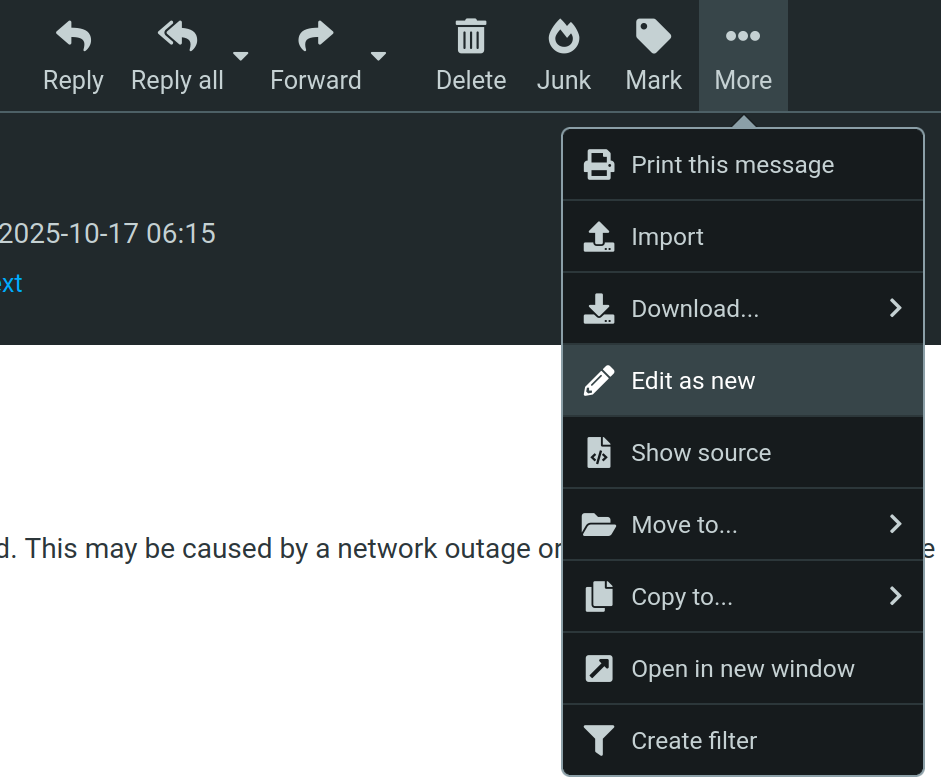Click the Forward arrow icon
Viewport: 941px width, 784px height.
tap(315, 37)
